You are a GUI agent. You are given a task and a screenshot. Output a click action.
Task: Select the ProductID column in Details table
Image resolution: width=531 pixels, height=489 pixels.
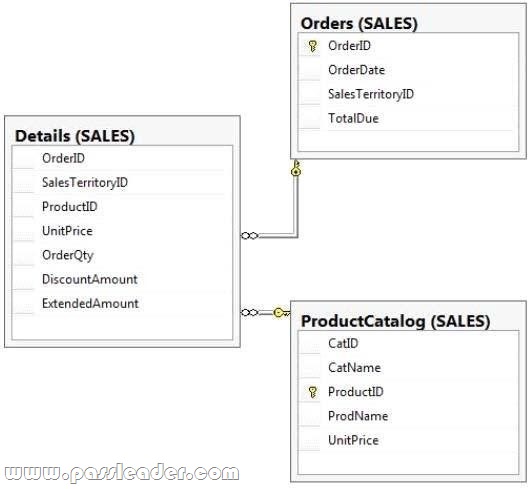(x=122, y=207)
